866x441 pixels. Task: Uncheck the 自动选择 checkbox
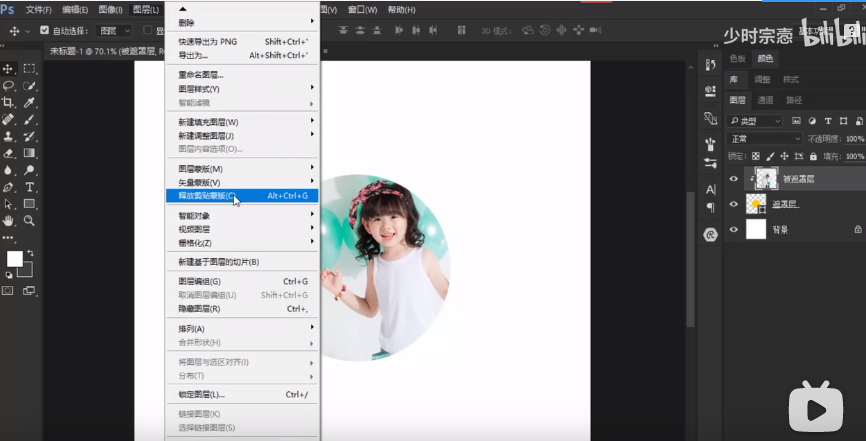tap(44, 31)
